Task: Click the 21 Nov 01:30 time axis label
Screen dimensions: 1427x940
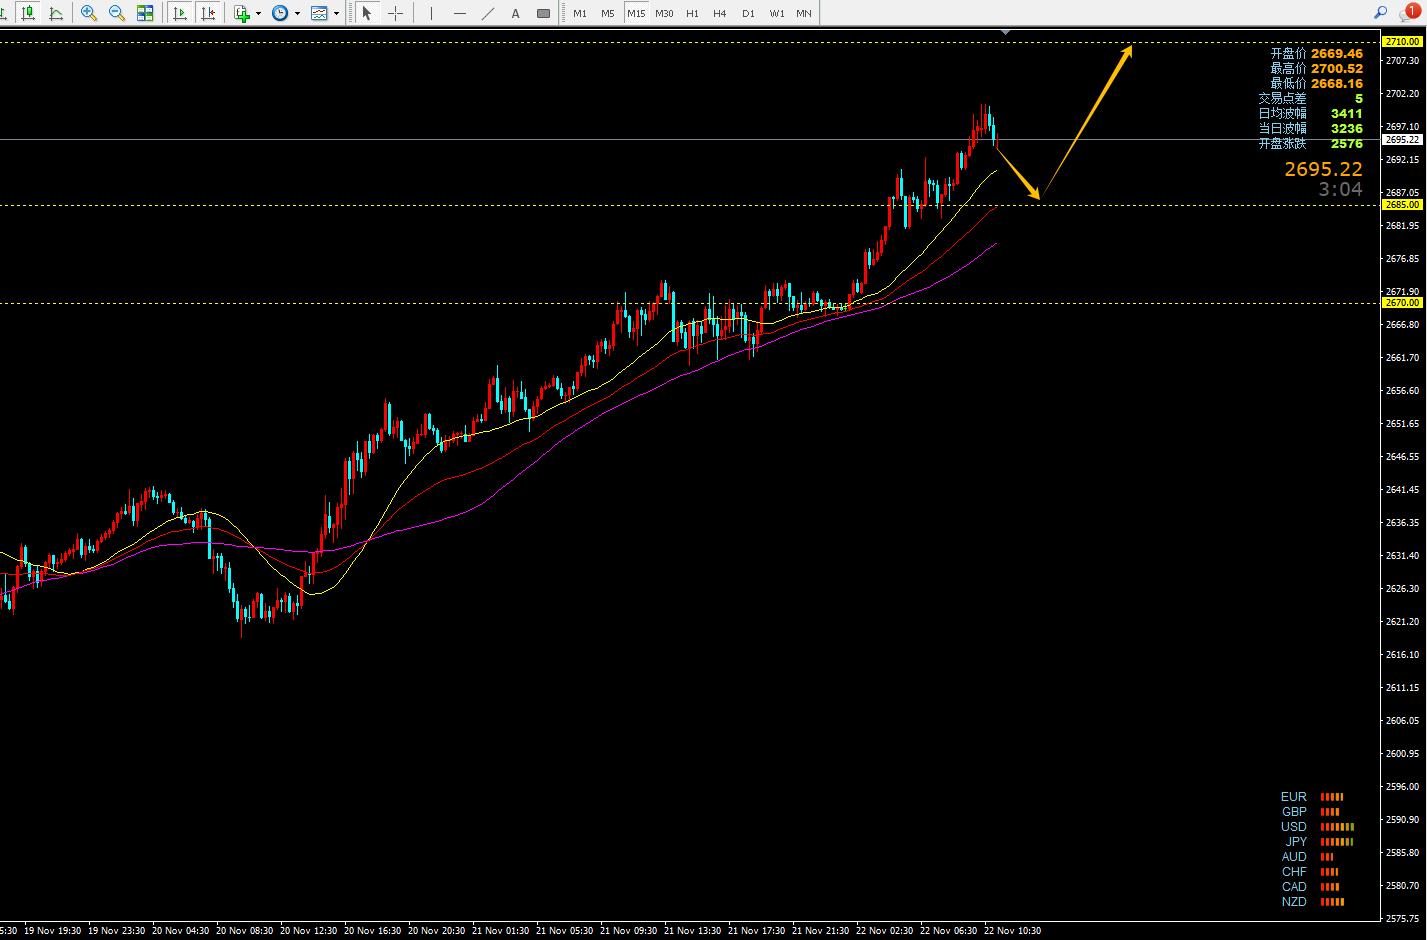Action: coord(501,931)
